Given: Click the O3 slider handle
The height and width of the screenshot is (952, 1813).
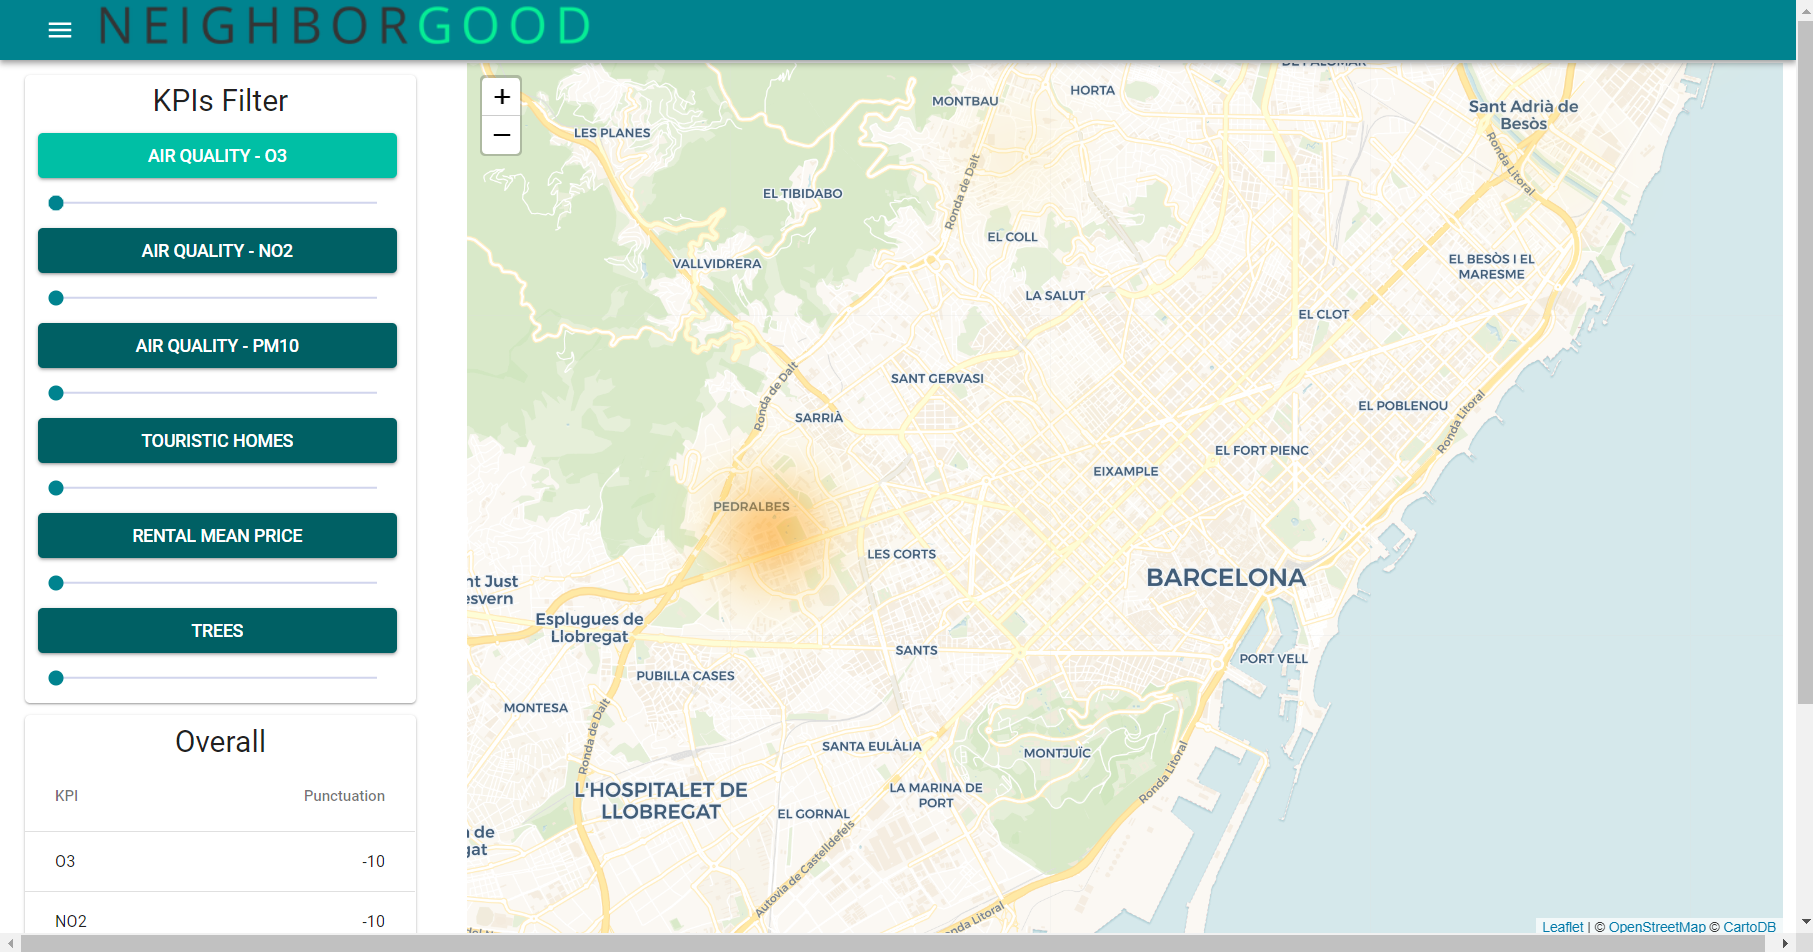Looking at the screenshot, I should tap(56, 203).
